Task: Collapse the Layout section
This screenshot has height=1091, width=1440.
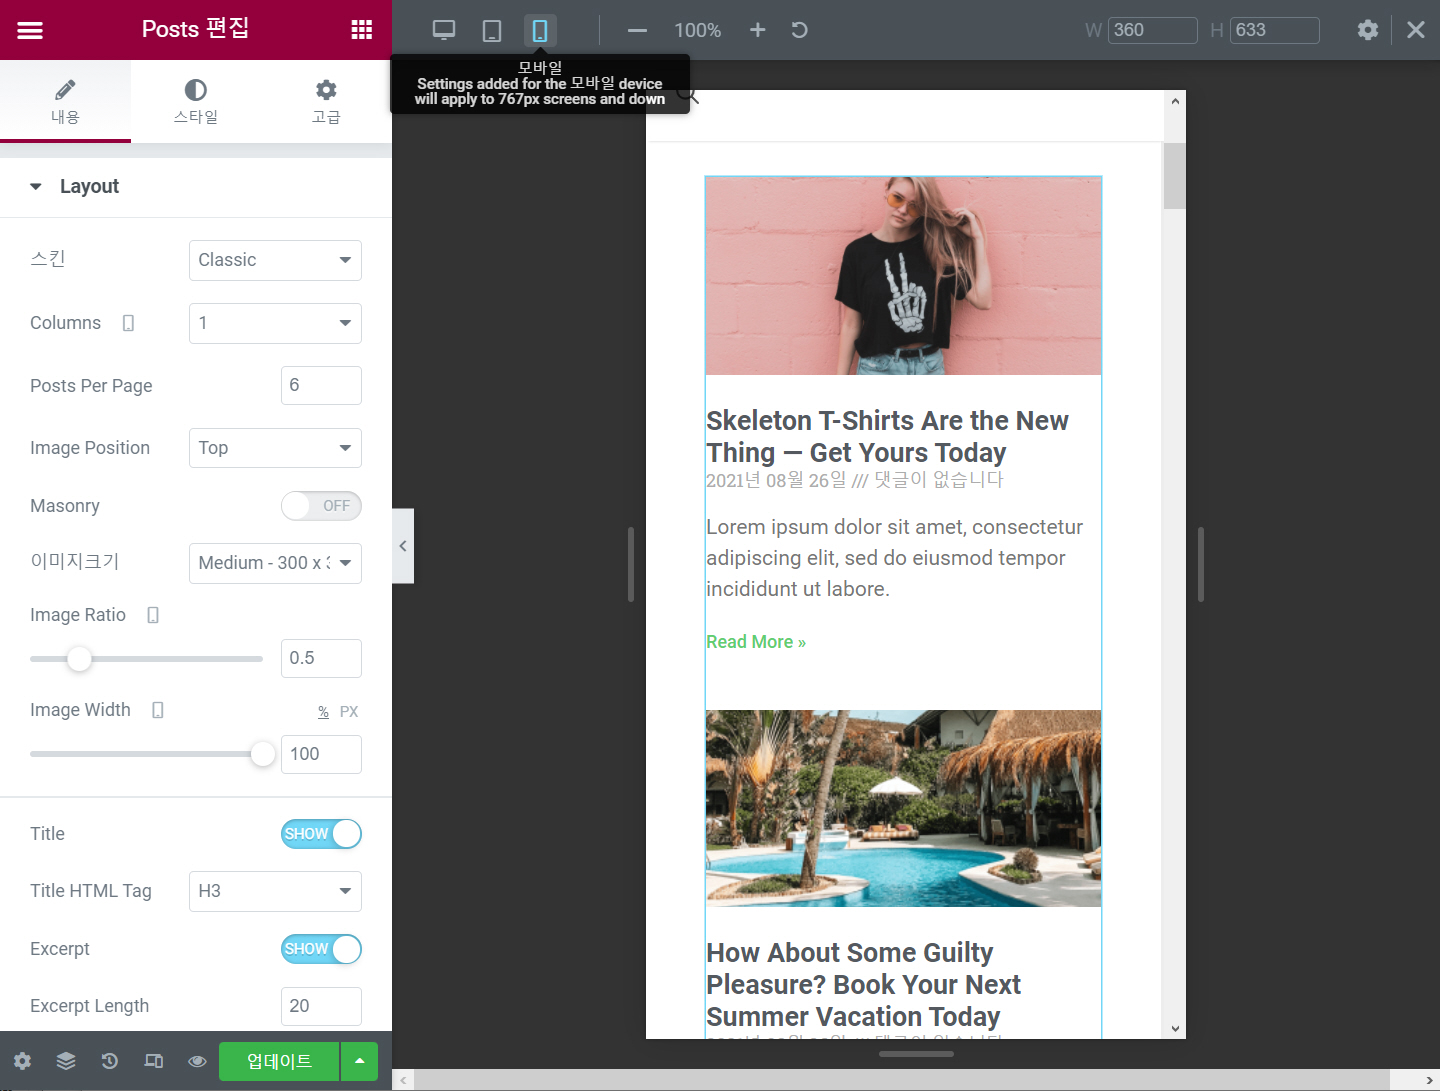Action: tap(196, 187)
